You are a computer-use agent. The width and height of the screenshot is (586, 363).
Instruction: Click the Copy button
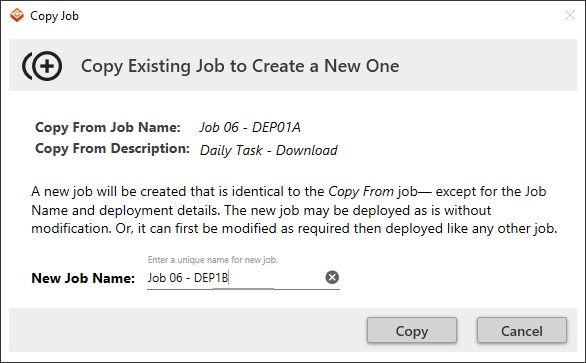point(411,330)
